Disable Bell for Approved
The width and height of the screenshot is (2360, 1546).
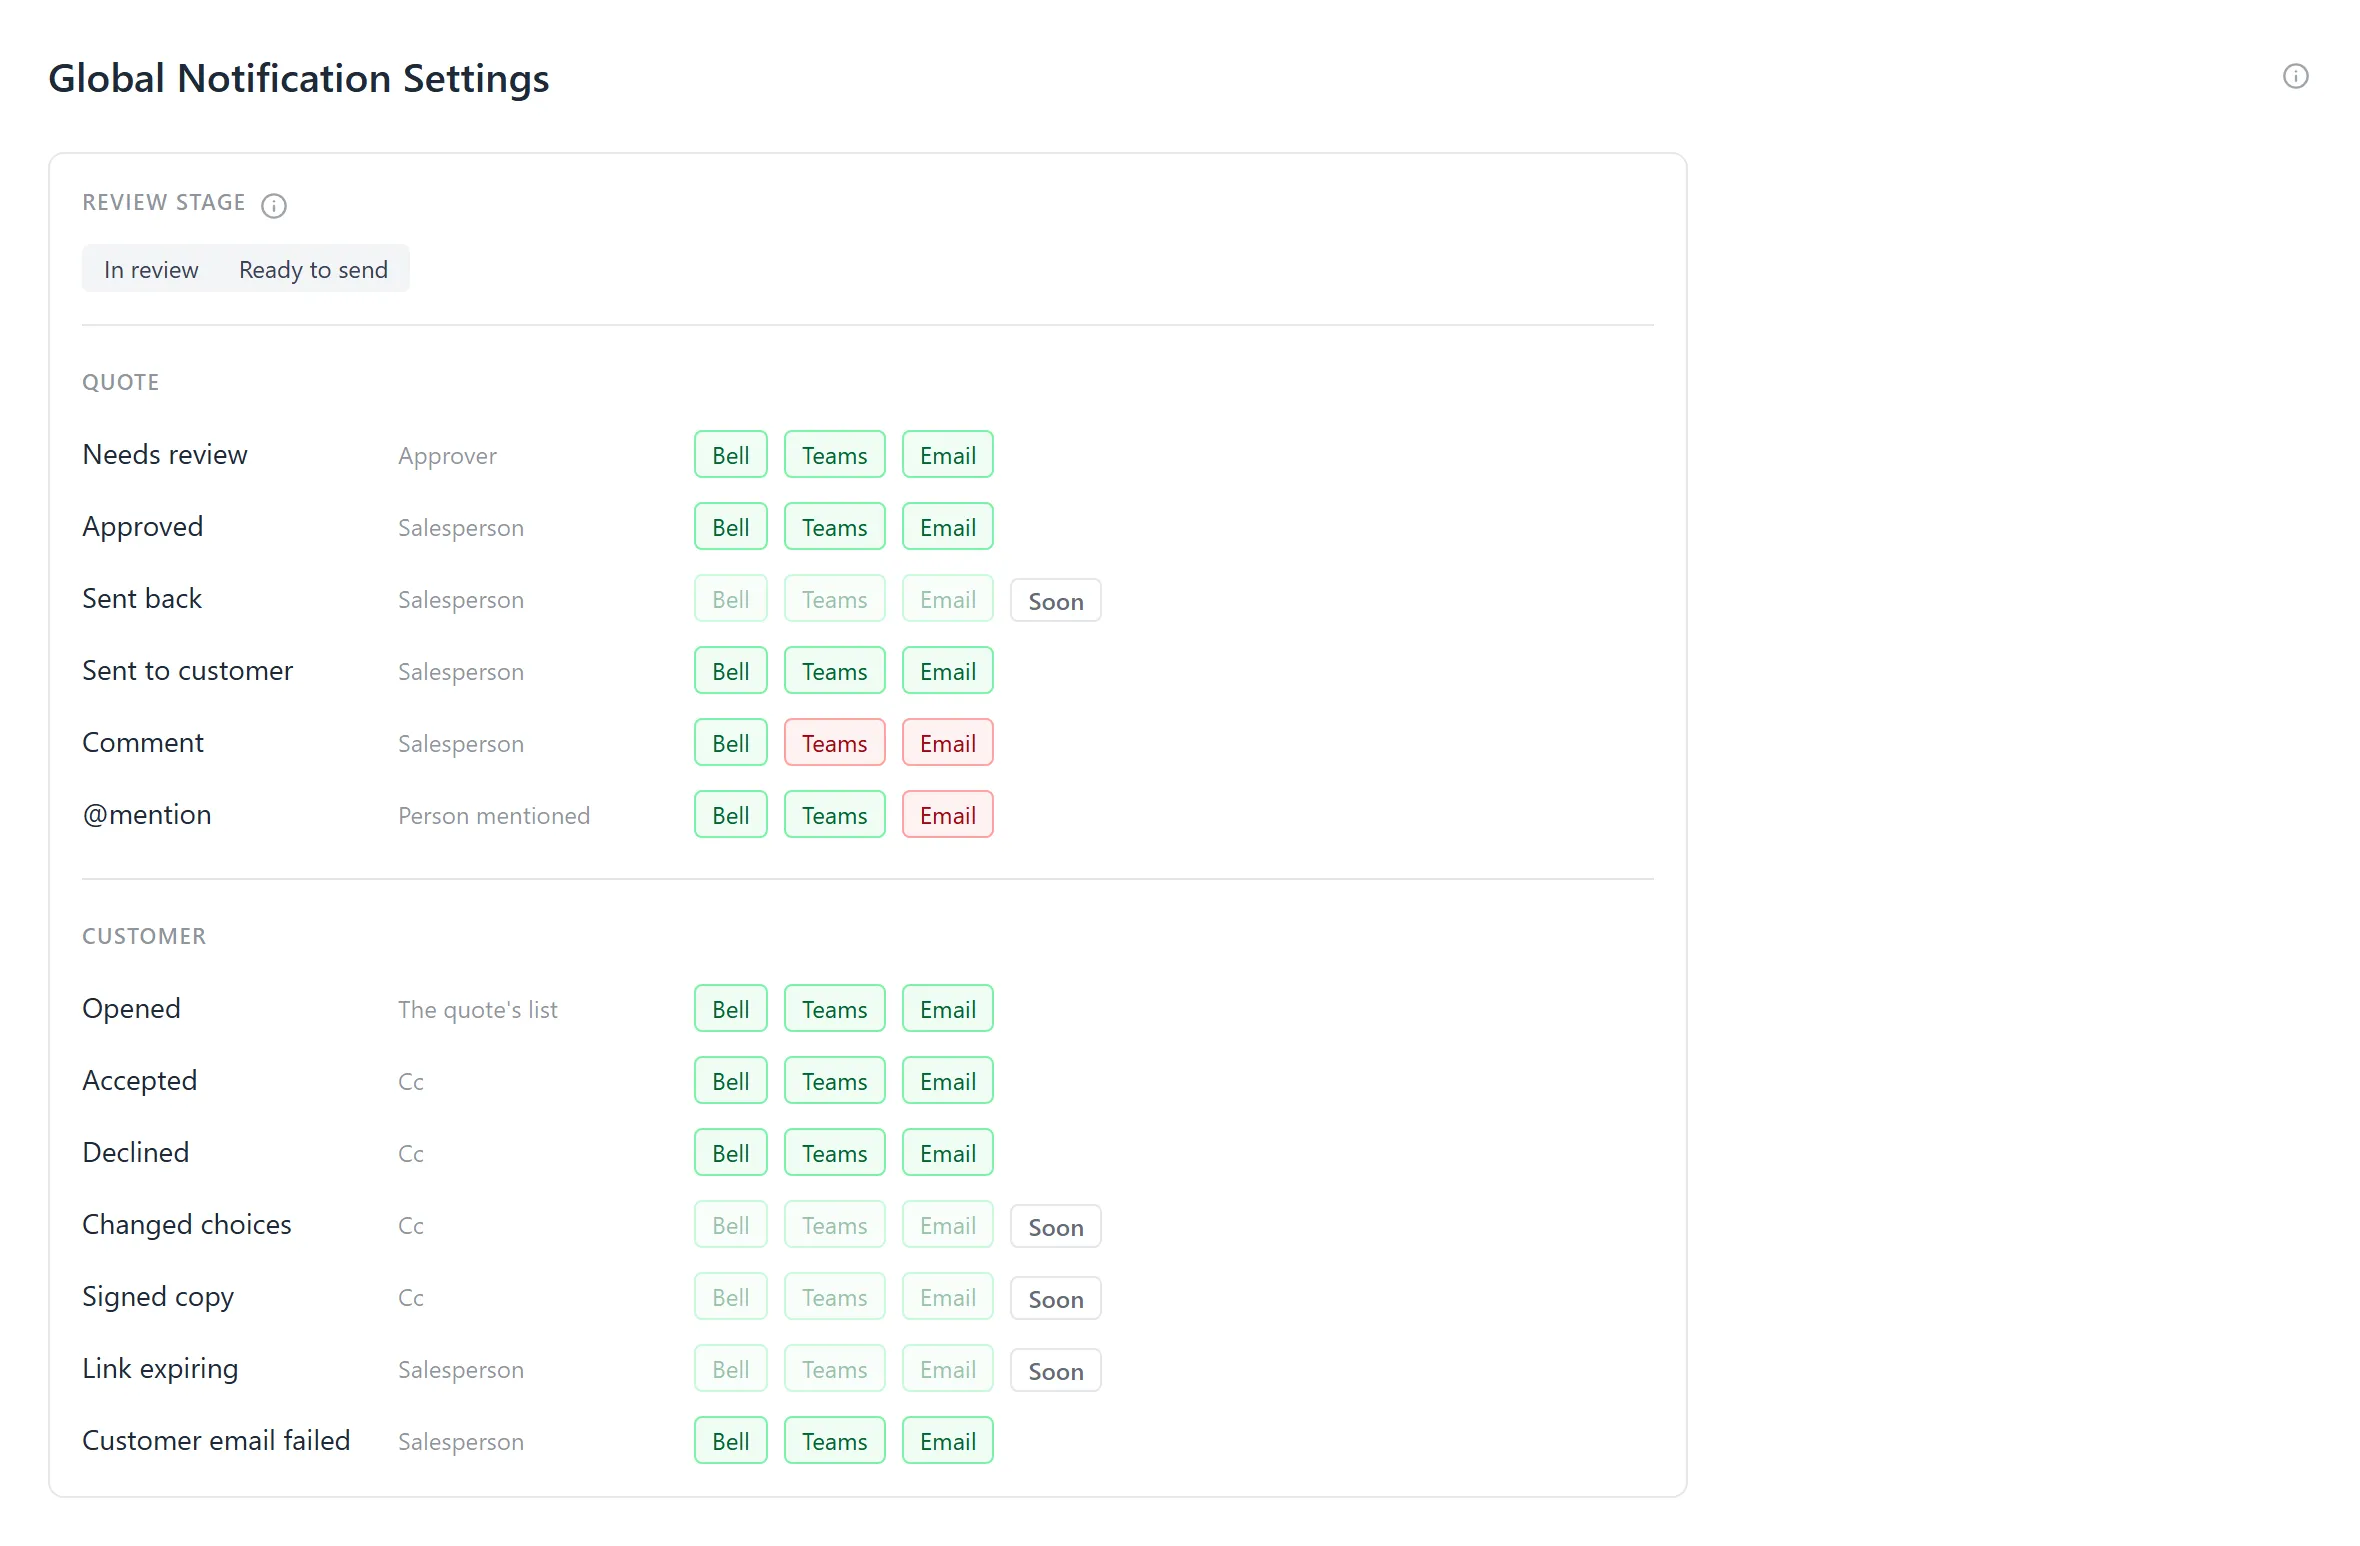(x=731, y=527)
